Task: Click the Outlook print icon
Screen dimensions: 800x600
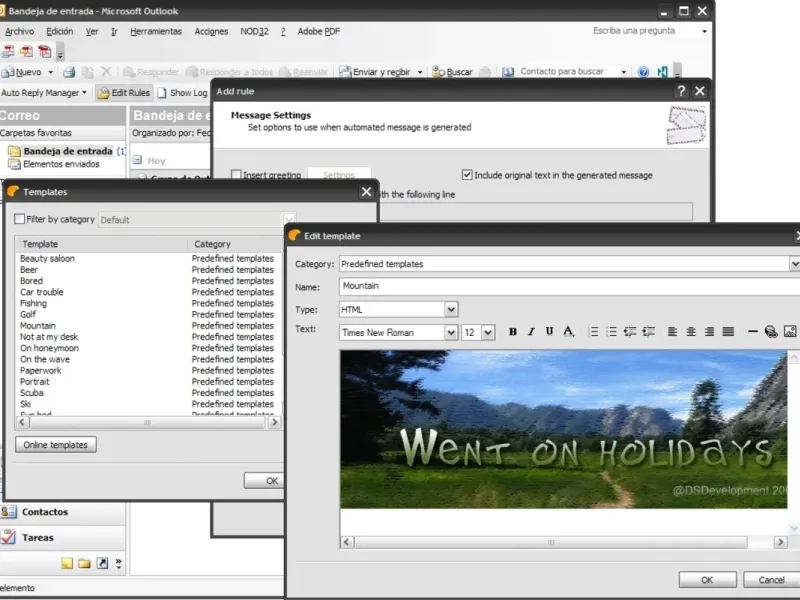Action: [x=69, y=72]
